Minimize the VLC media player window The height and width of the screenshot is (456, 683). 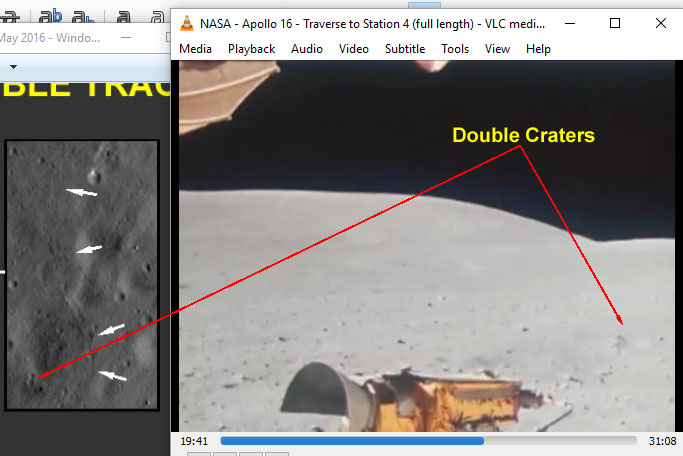(569, 23)
